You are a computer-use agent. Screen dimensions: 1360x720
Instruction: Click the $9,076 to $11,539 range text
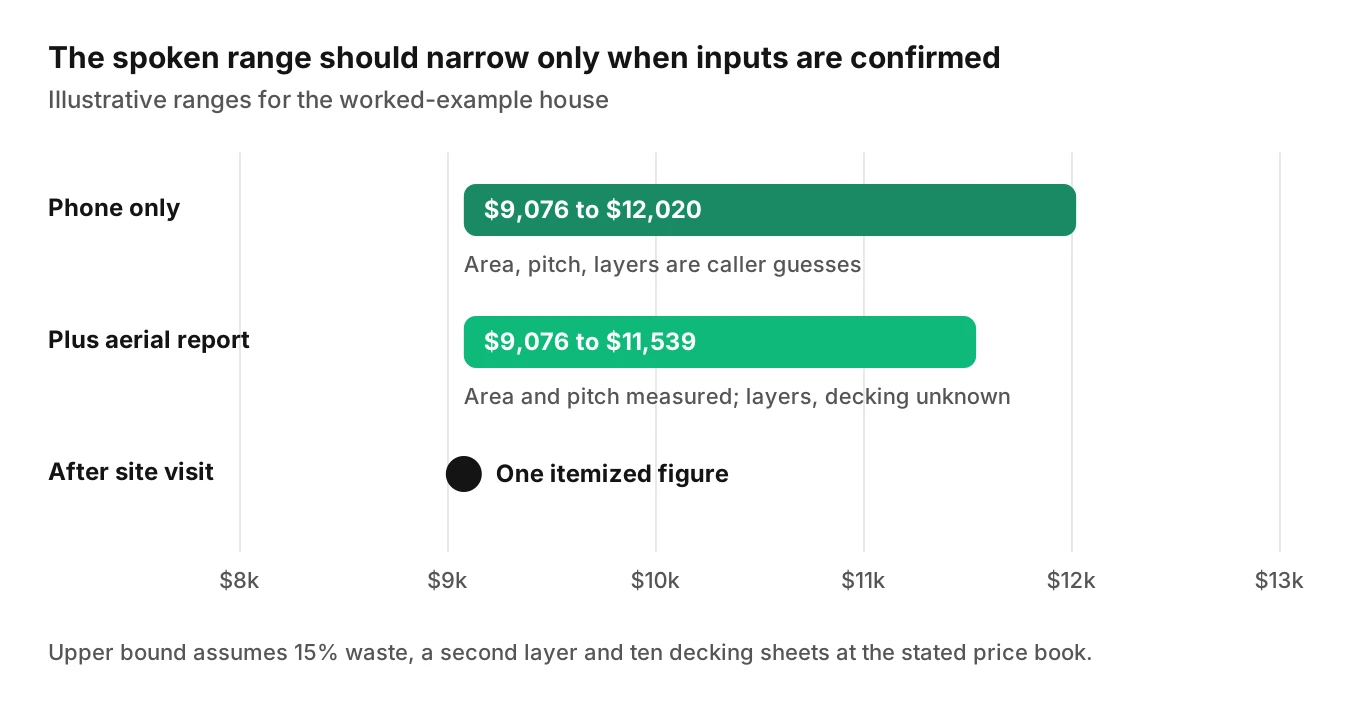click(590, 342)
